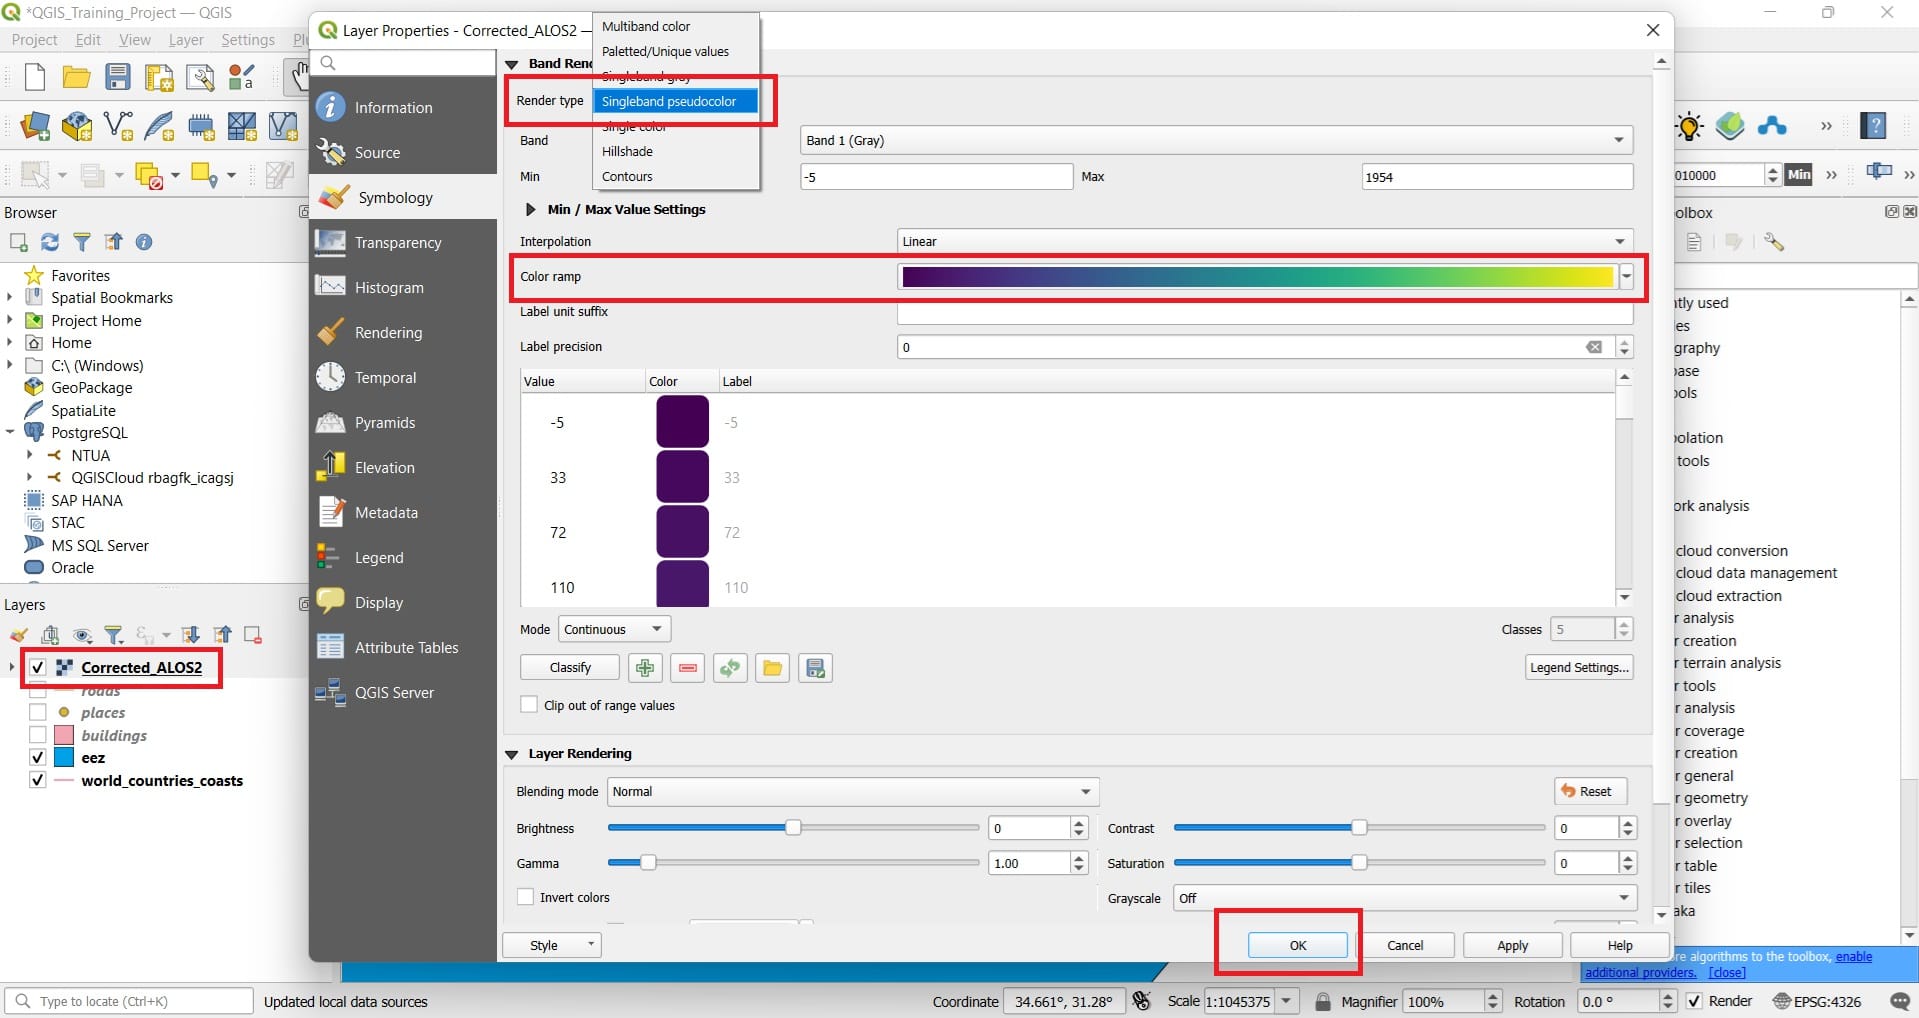Viewport: 1919px width, 1018px height.
Task: Click OK to confirm layer properties
Action: point(1298,945)
